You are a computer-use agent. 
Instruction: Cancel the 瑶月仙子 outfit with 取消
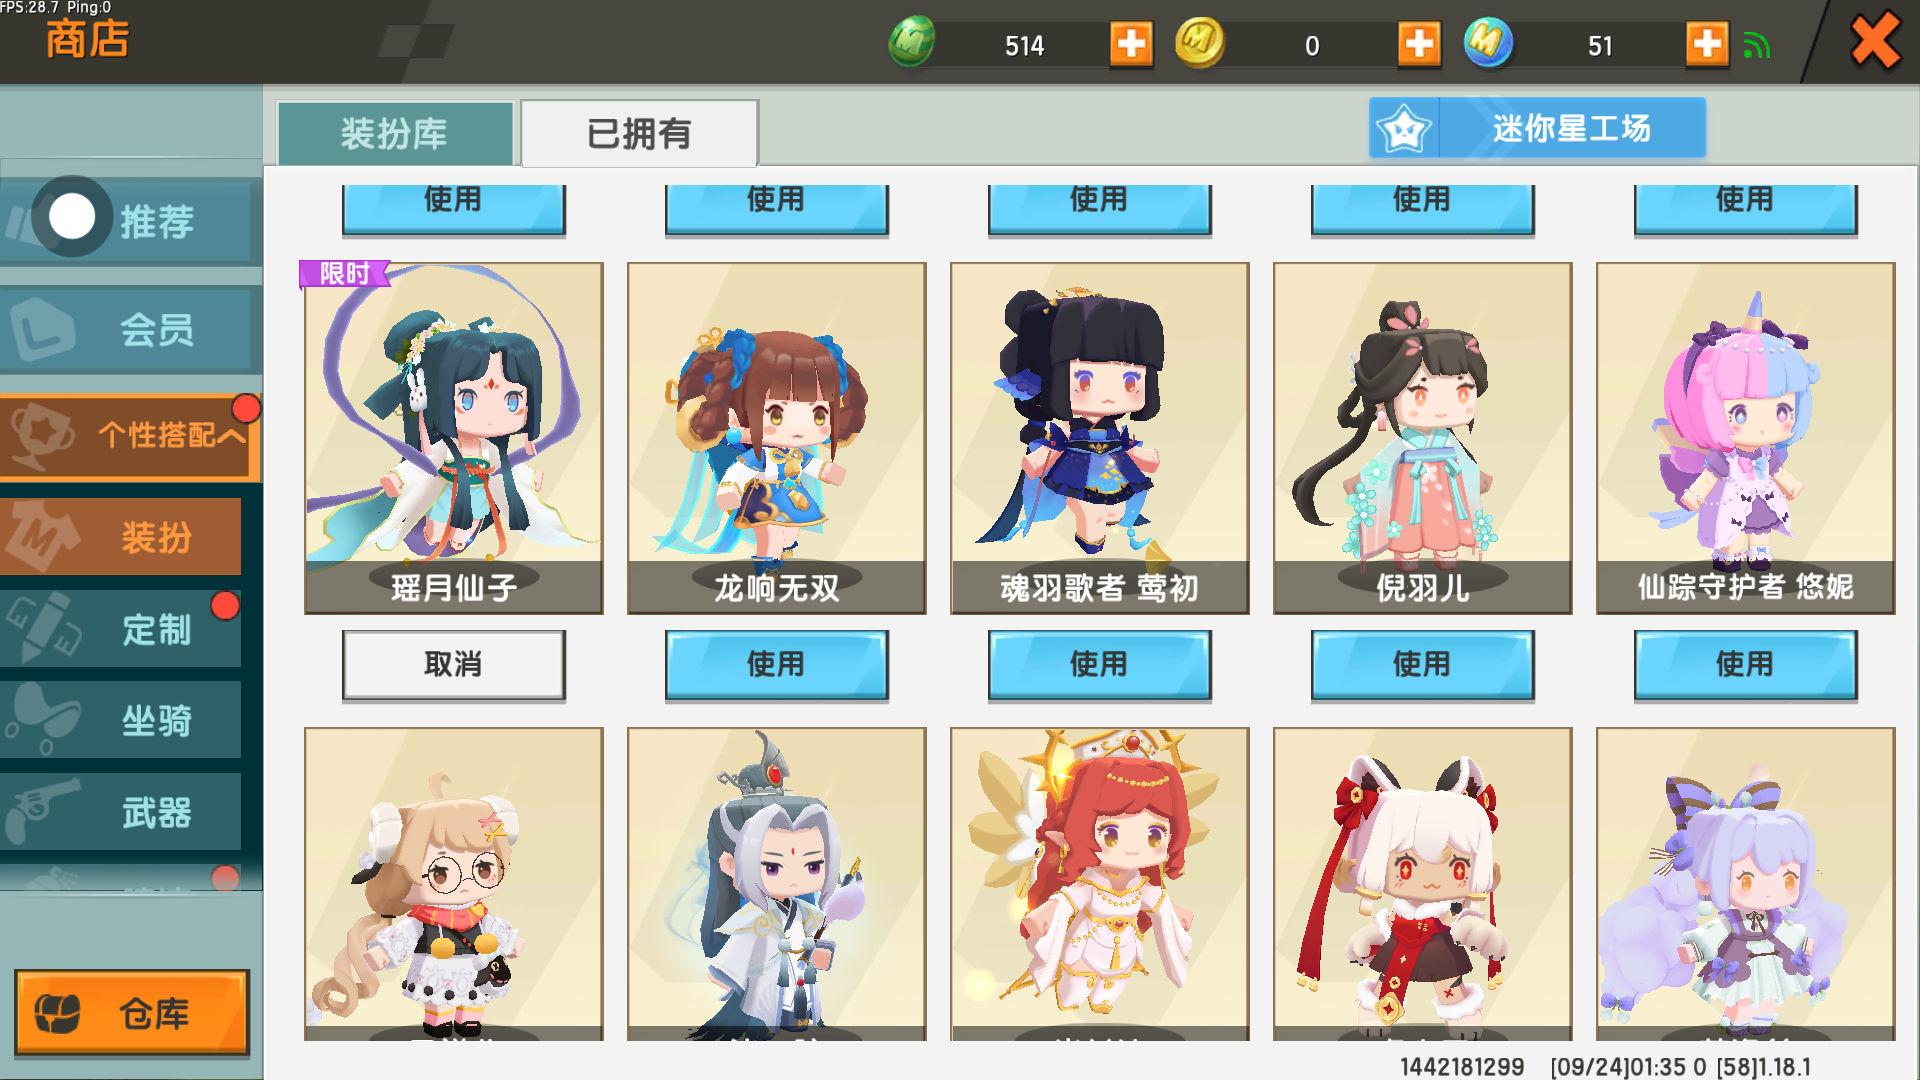pyautogui.click(x=453, y=665)
